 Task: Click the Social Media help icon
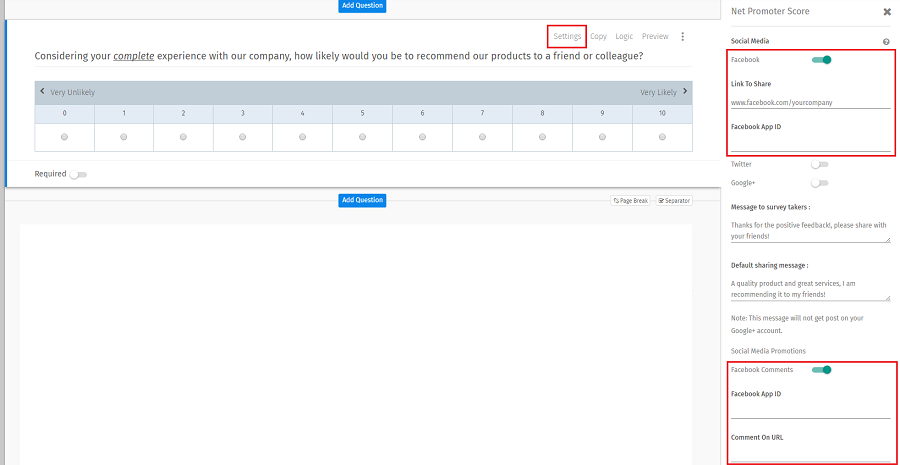(x=886, y=42)
